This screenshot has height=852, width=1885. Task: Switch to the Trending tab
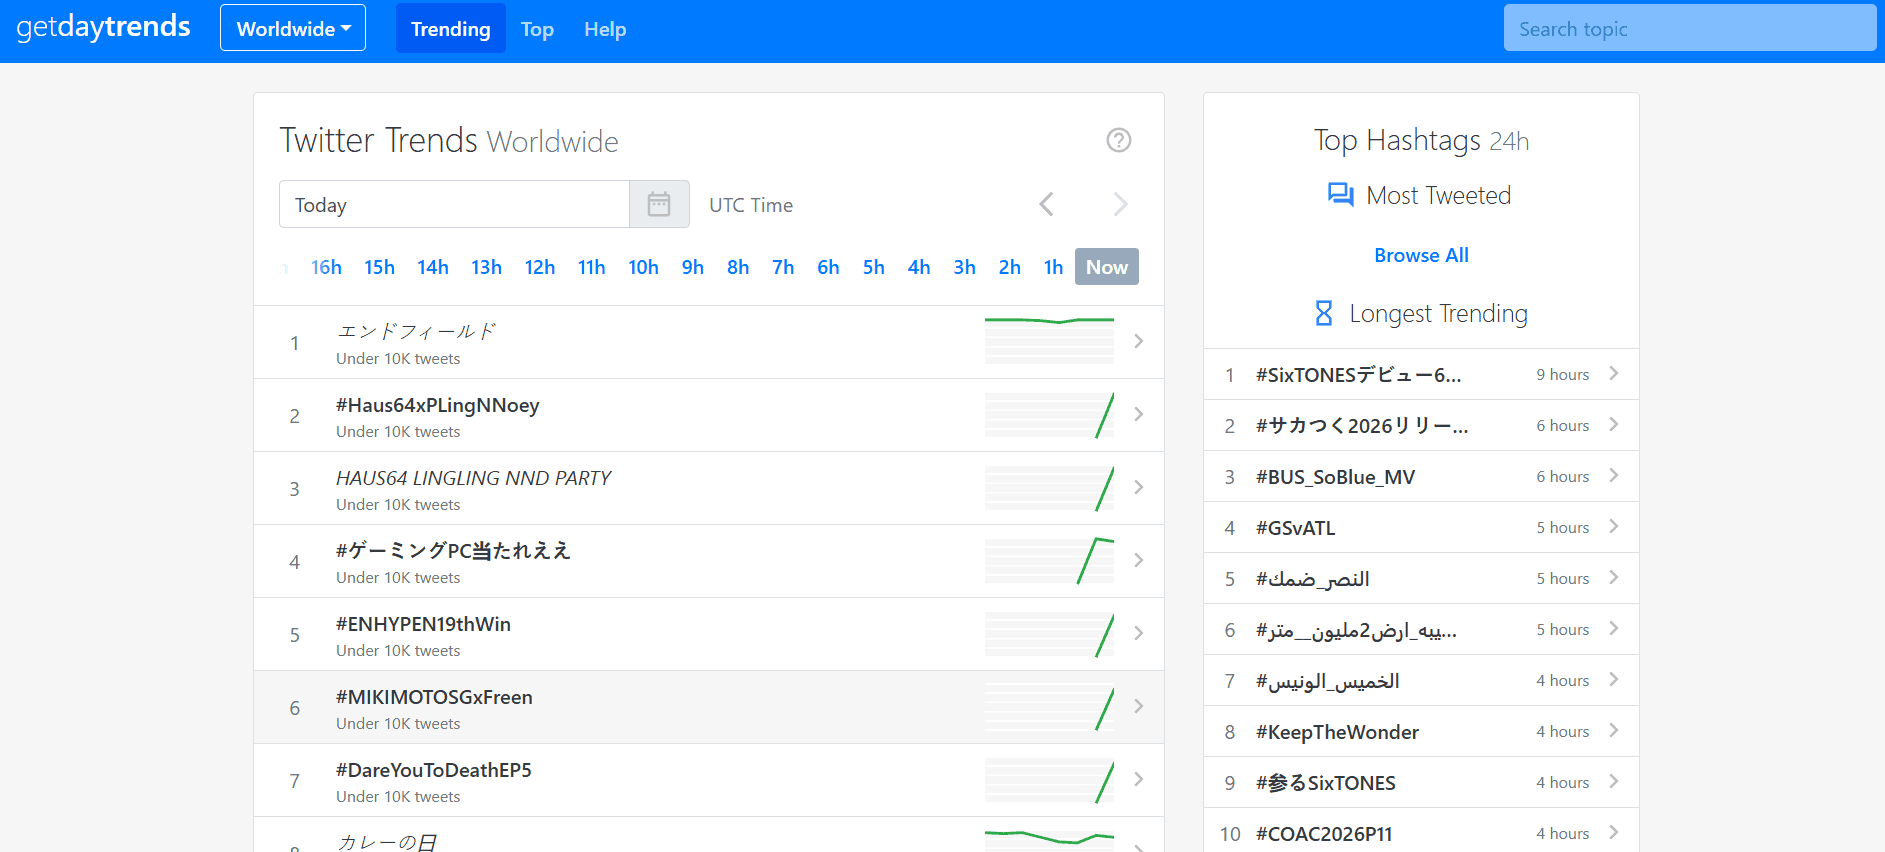(451, 28)
